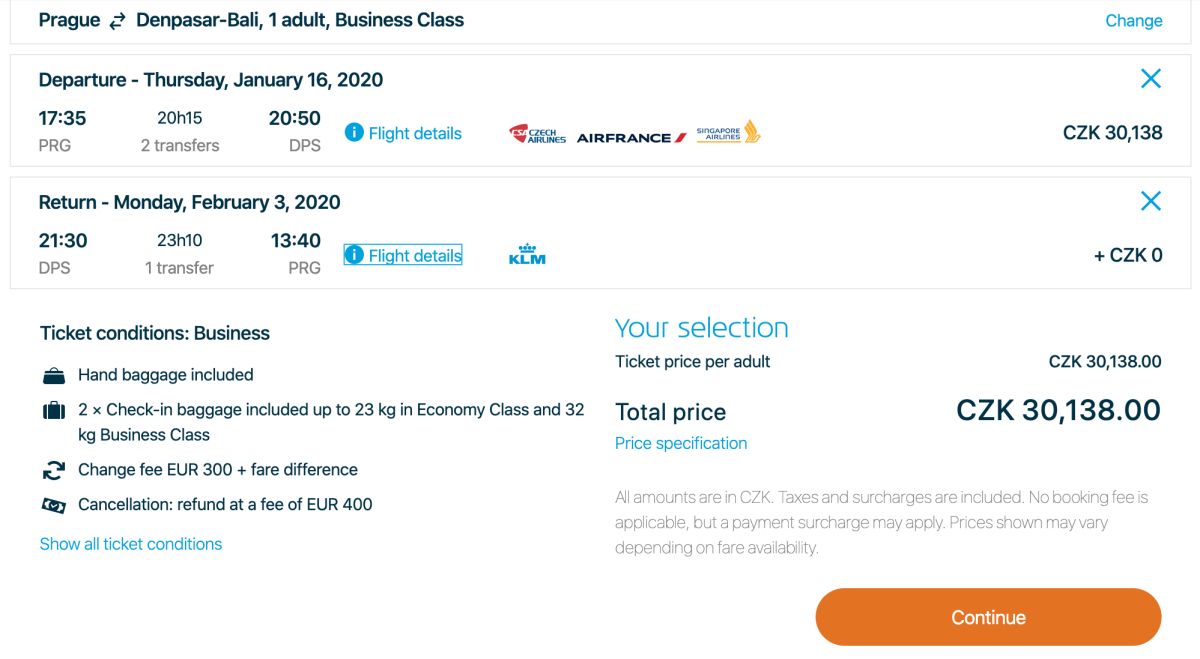Remove the departure flight with X icon
The height and width of the screenshot is (659, 1200).
coord(1150,79)
